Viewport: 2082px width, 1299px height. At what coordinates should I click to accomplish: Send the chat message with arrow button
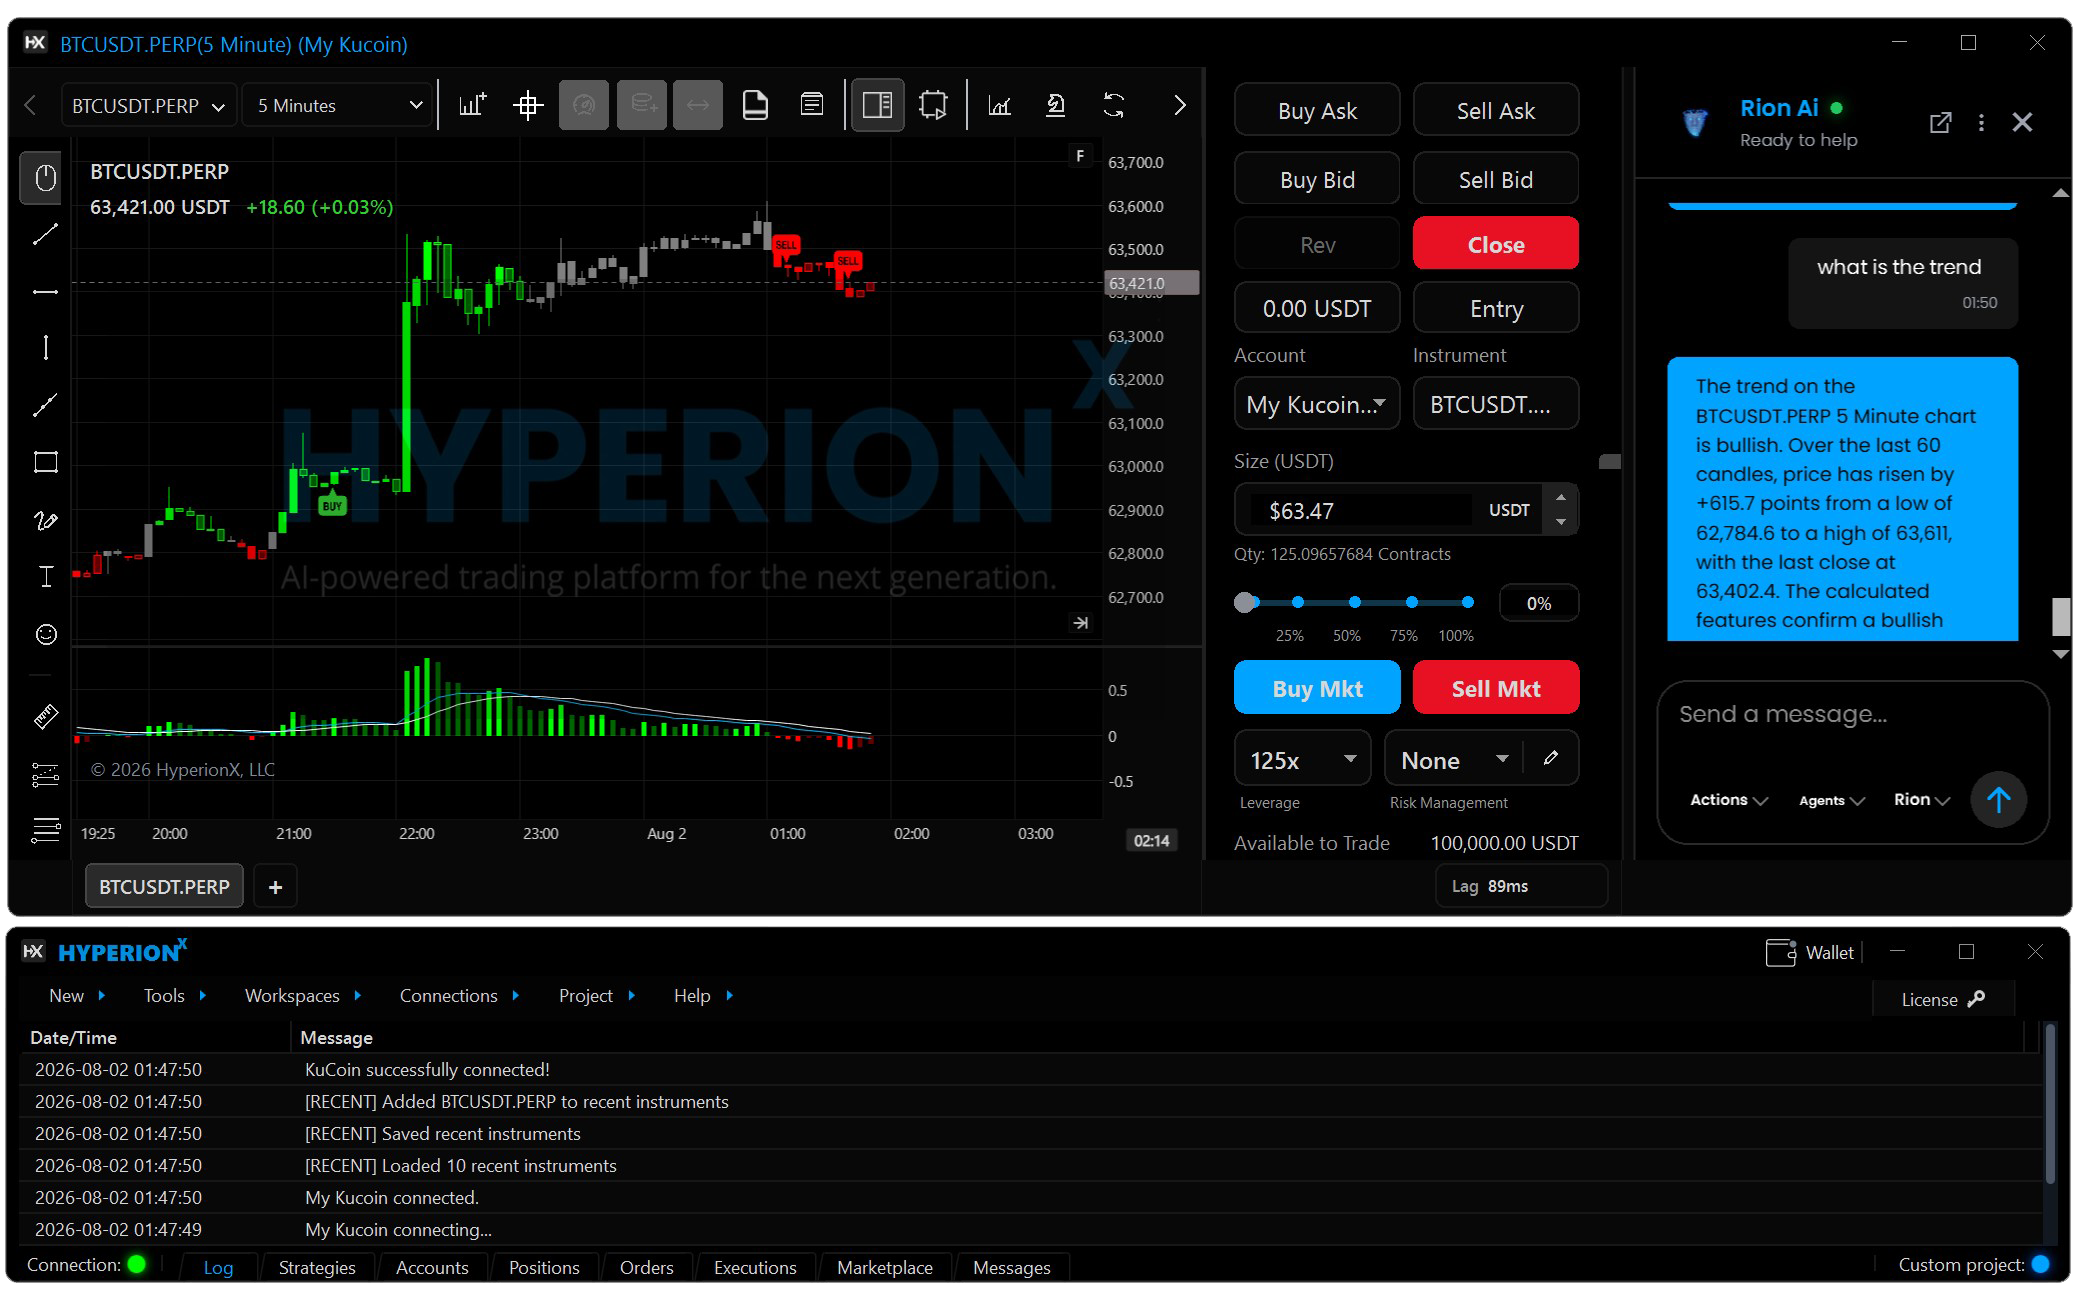click(x=1998, y=799)
